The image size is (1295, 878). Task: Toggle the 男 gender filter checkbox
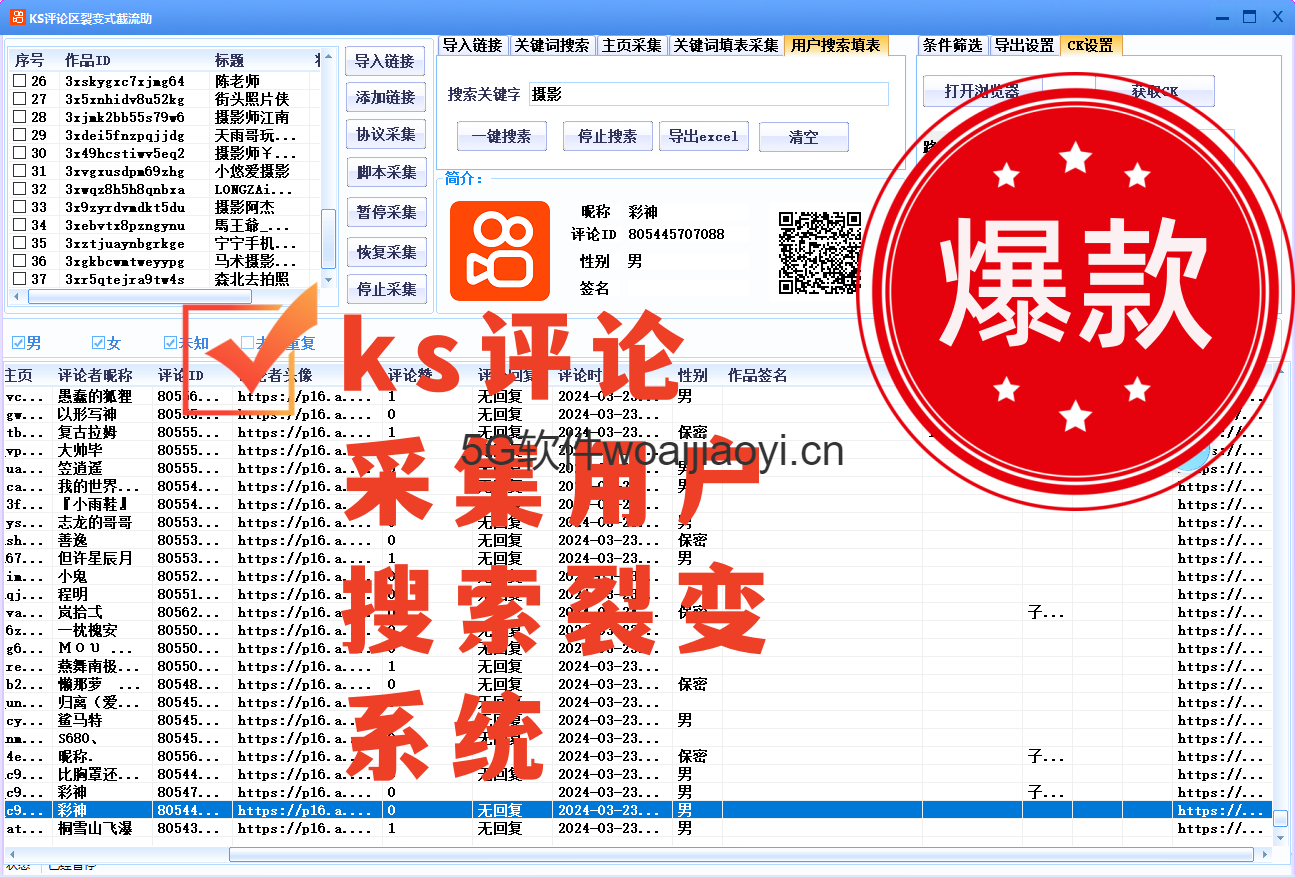(18, 343)
